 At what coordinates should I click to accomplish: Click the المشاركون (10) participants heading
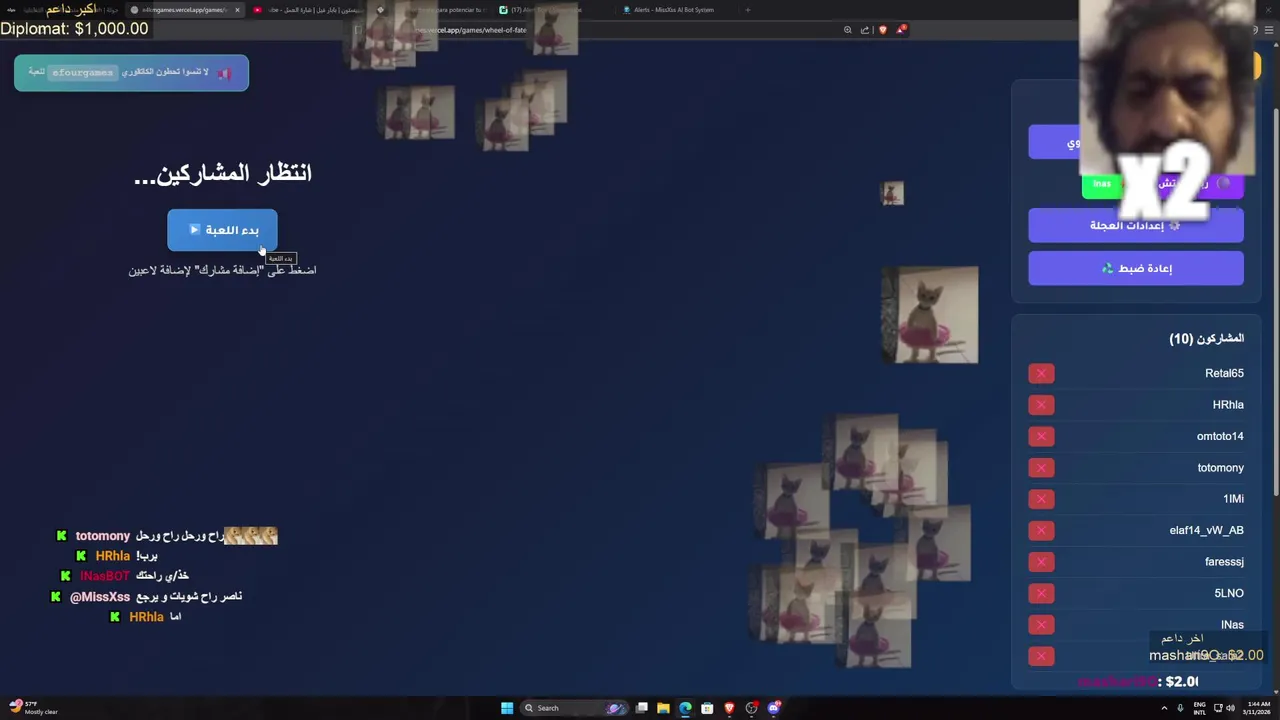click(x=1207, y=339)
